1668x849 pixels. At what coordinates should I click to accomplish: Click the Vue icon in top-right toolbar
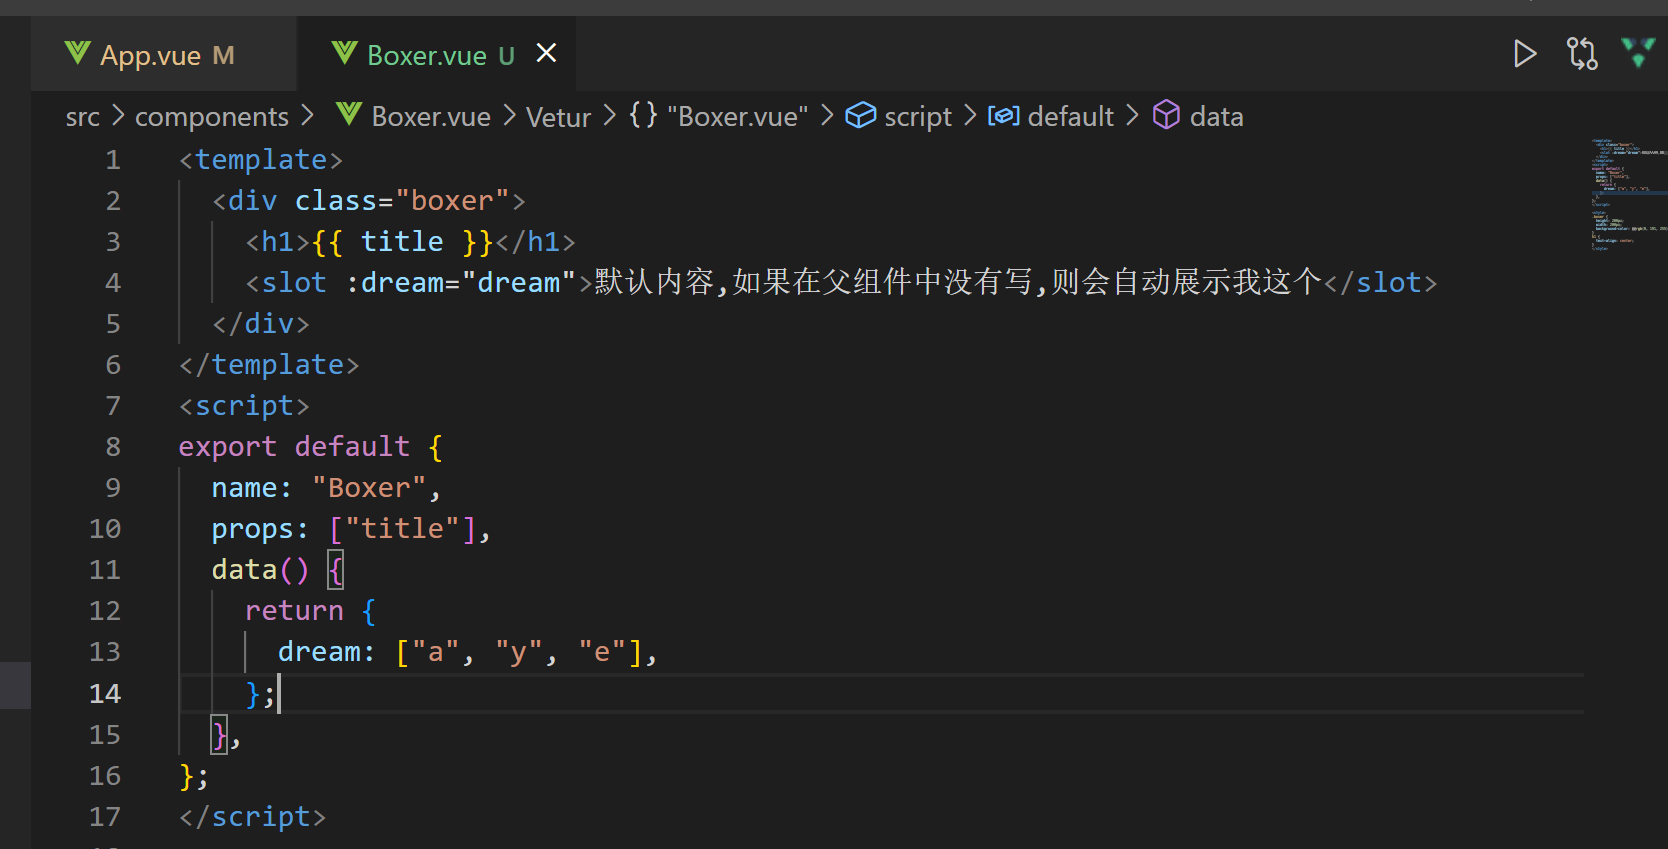tap(1638, 52)
